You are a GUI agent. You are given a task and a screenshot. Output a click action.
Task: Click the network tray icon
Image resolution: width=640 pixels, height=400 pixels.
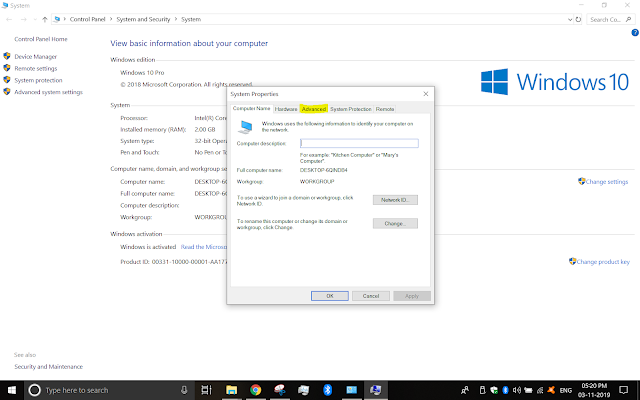pos(540,390)
